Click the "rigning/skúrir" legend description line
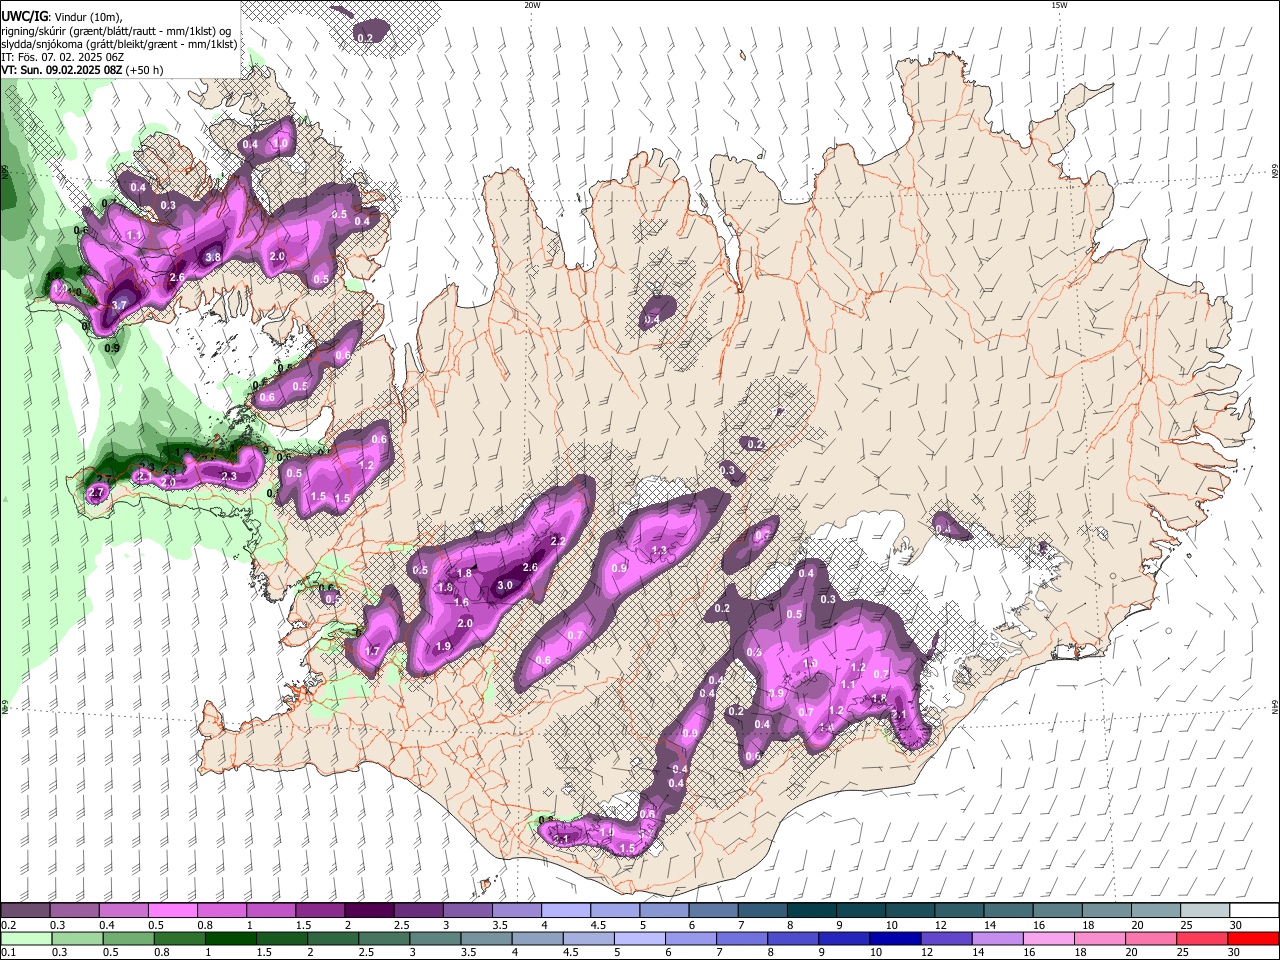The width and height of the screenshot is (1280, 960). (x=116, y=31)
